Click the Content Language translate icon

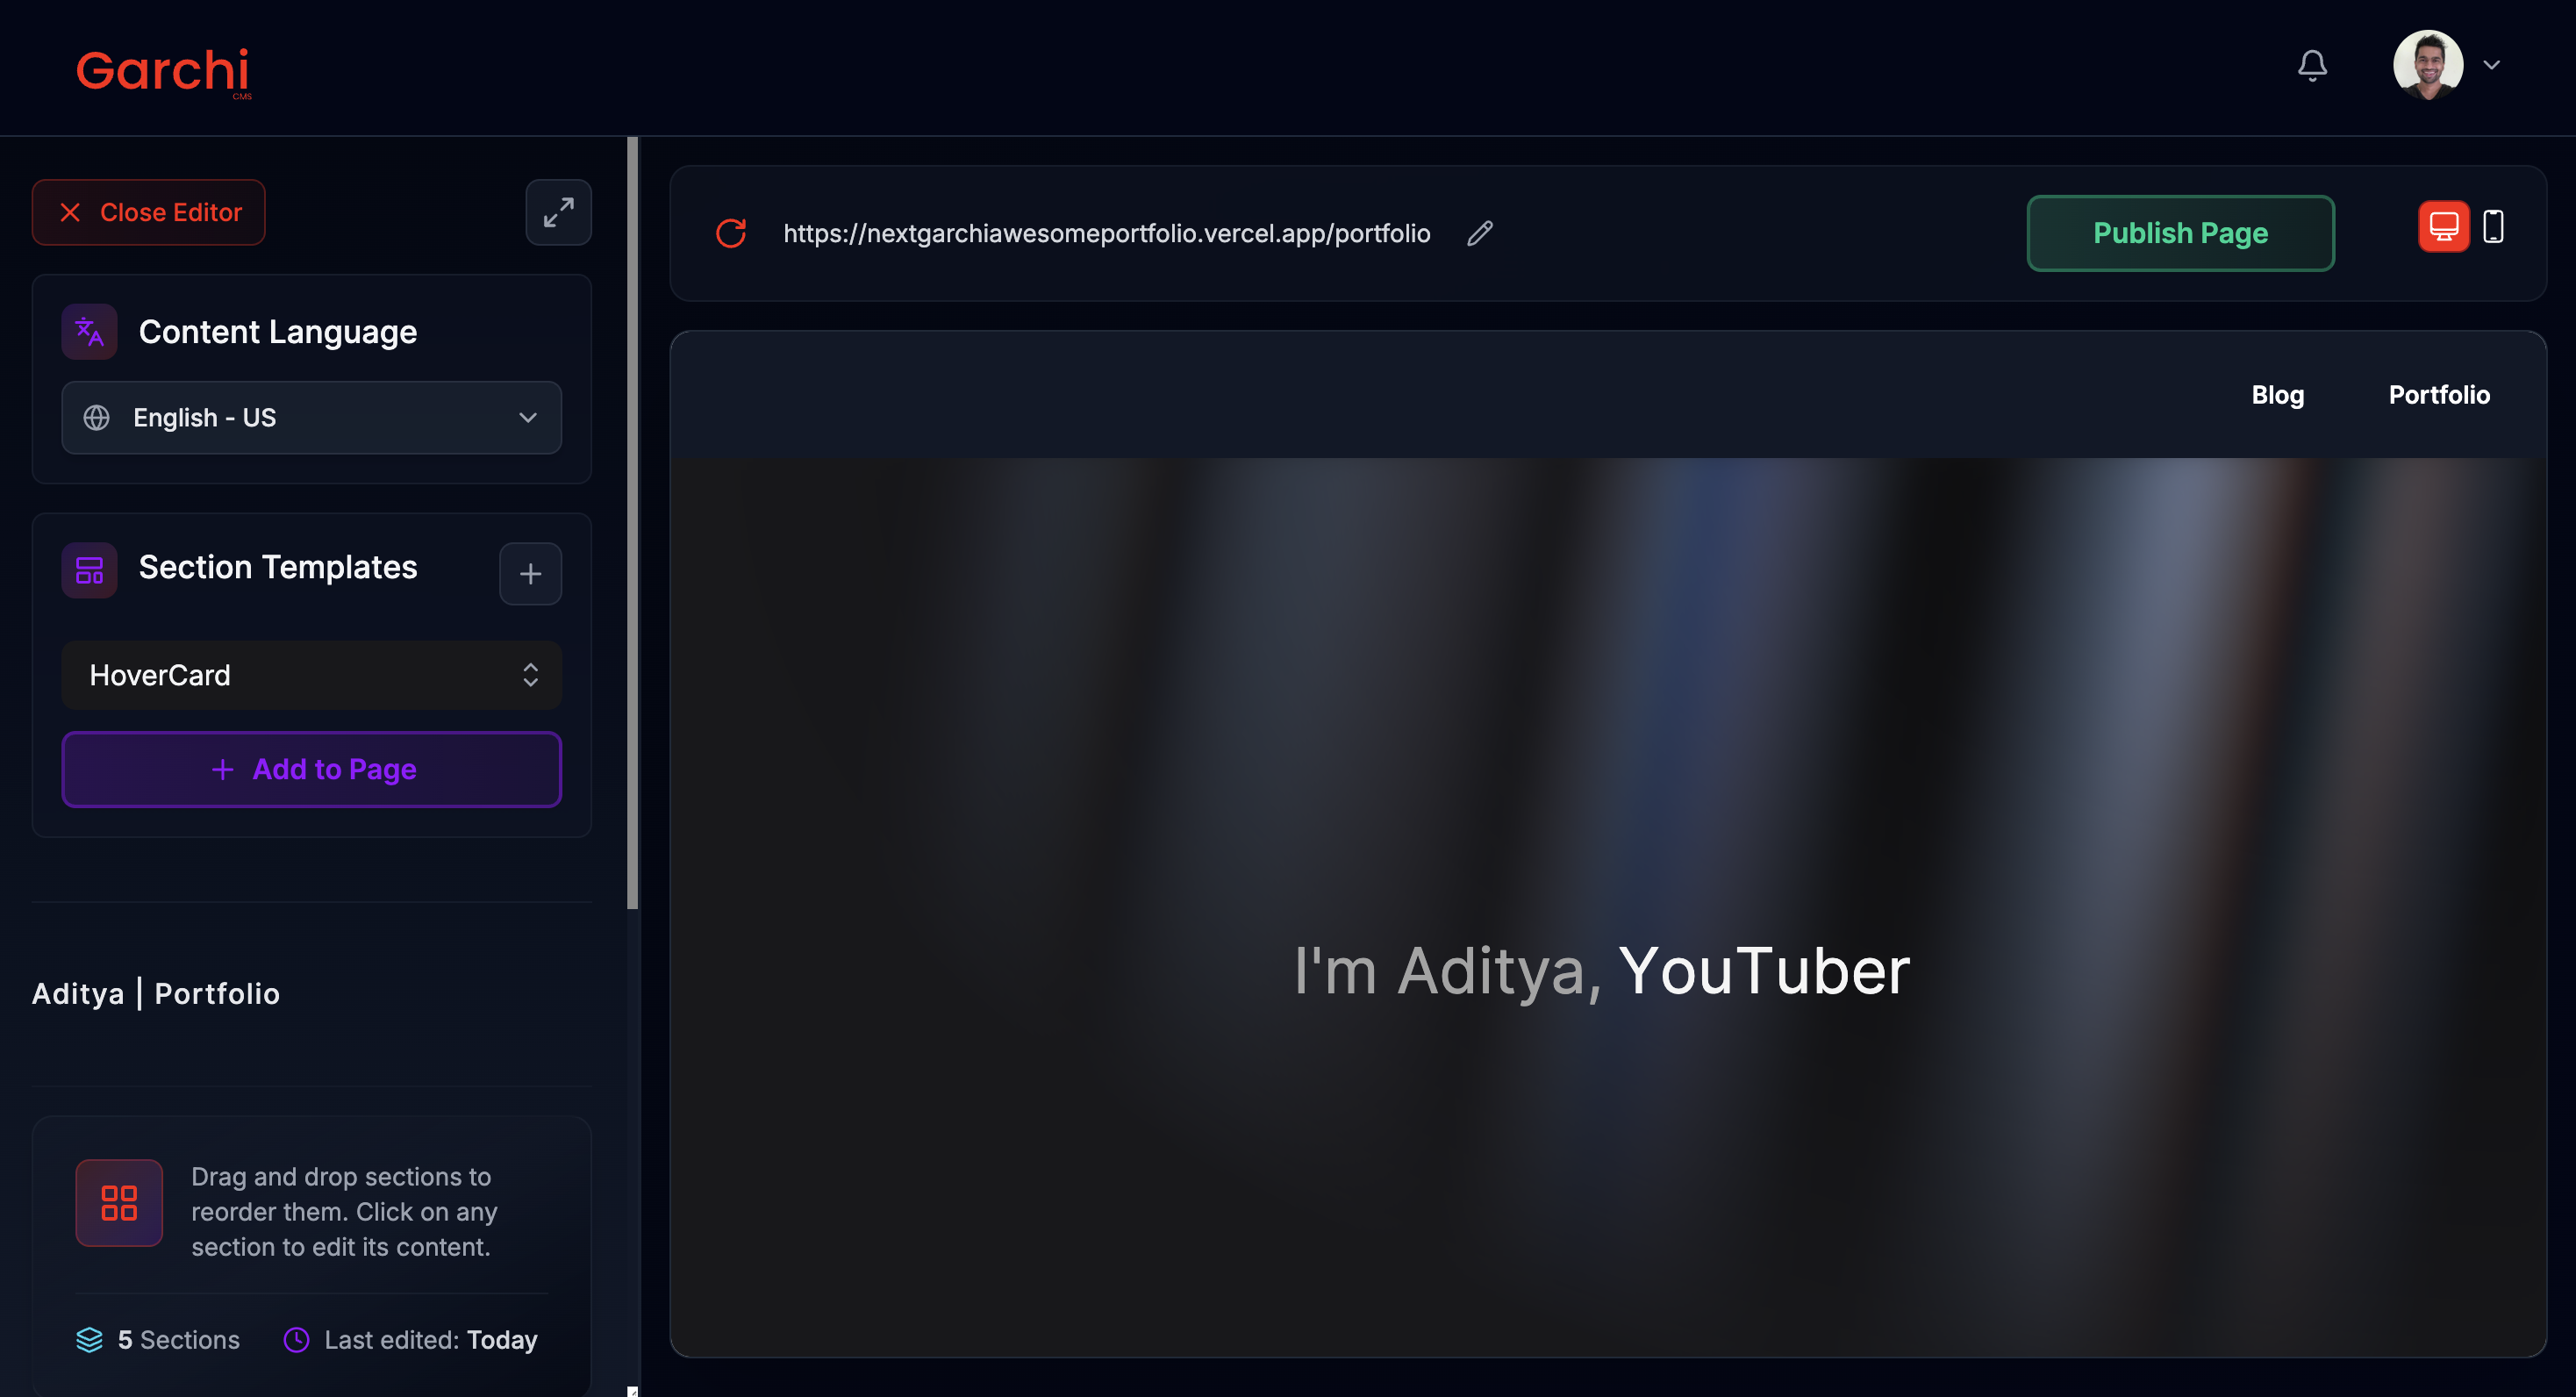[x=90, y=332]
